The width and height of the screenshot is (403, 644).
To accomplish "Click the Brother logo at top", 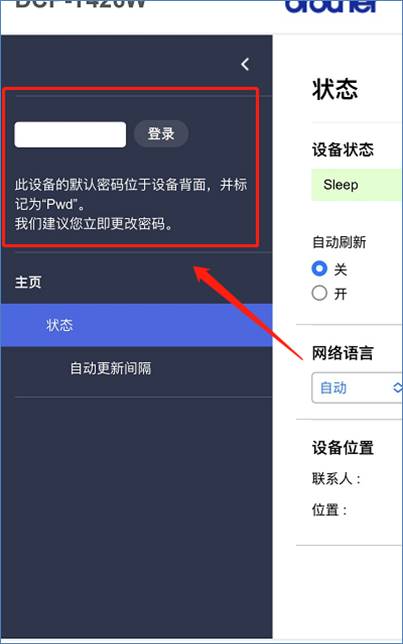I will point(330,6).
